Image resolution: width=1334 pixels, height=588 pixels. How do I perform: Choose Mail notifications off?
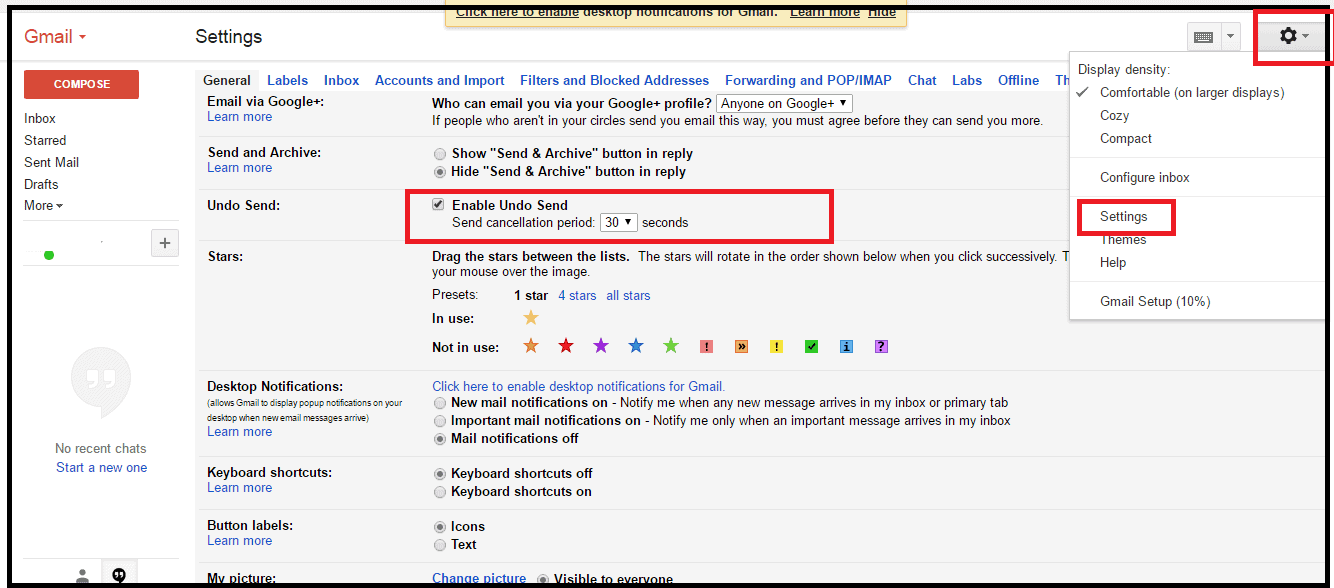(x=440, y=439)
